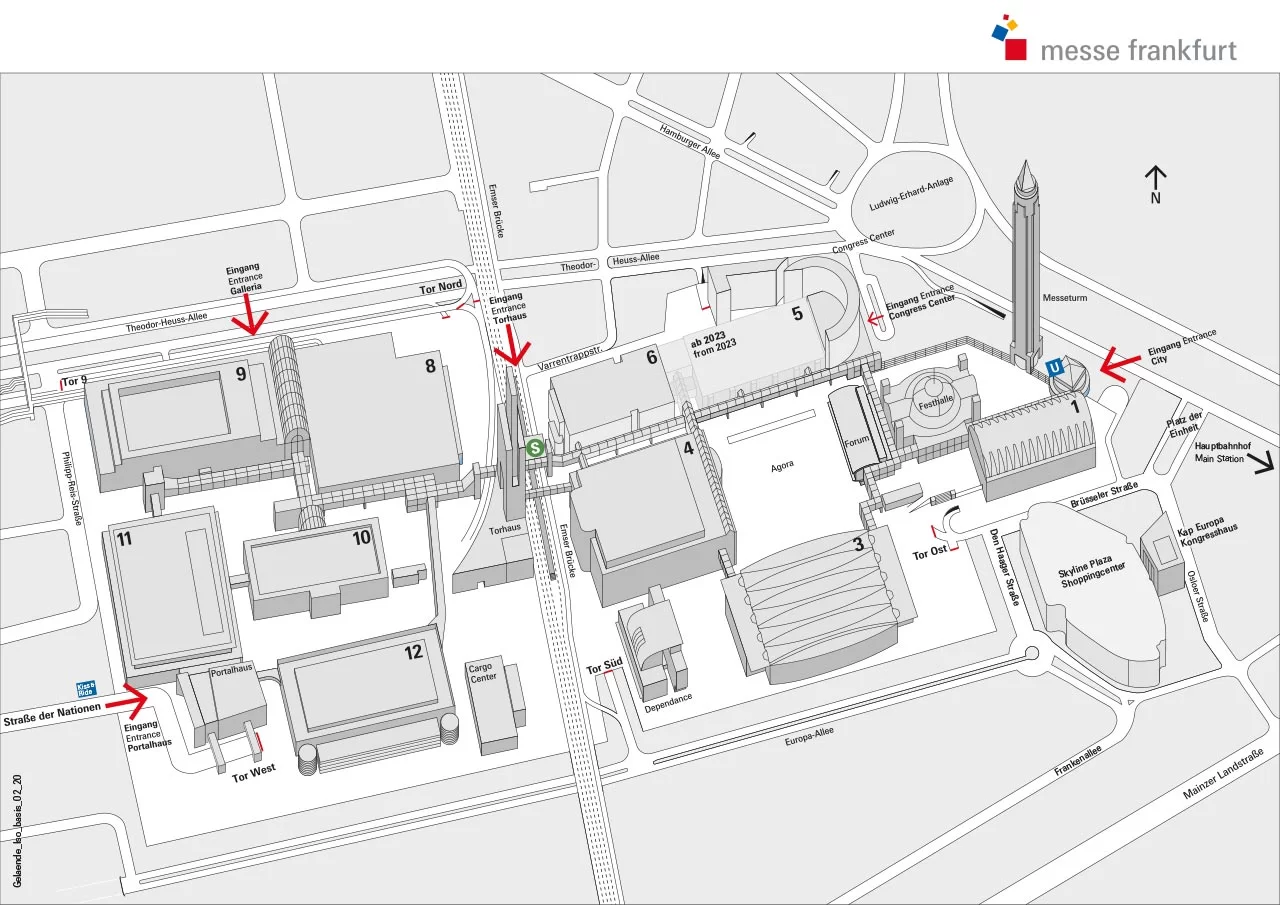Screen dimensions: 1280x905
Task: Click the Cargo Center building
Action: [x=496, y=706]
